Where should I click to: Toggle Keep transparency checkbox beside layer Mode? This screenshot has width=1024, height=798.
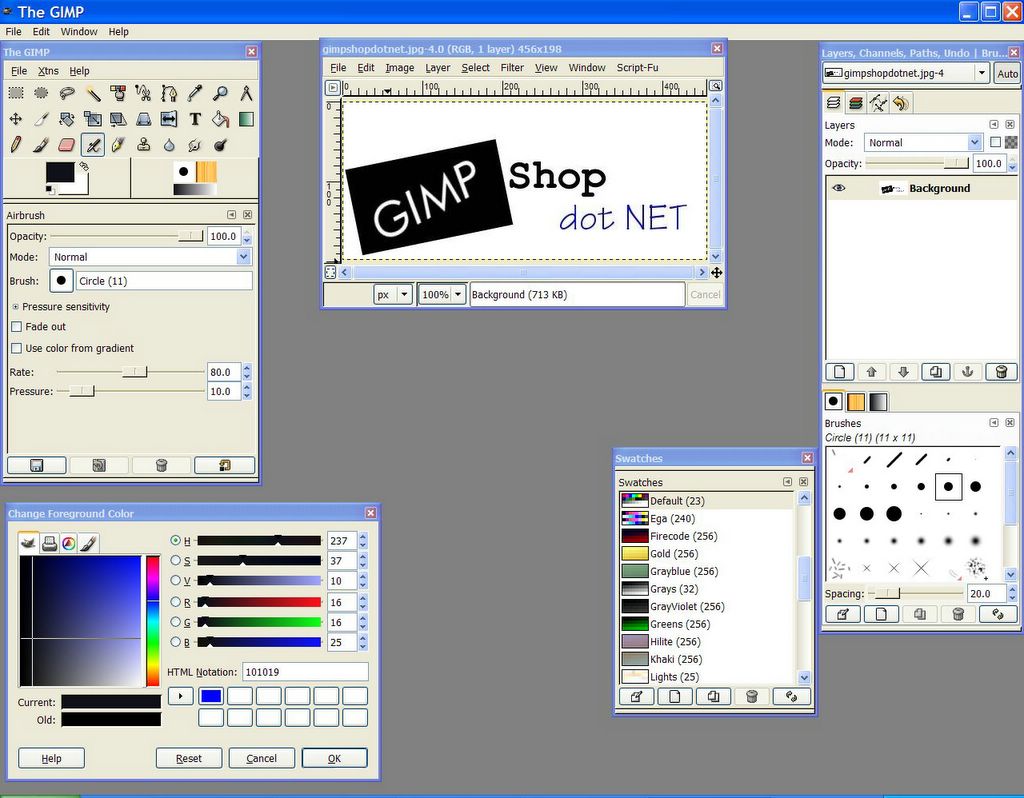(995, 142)
